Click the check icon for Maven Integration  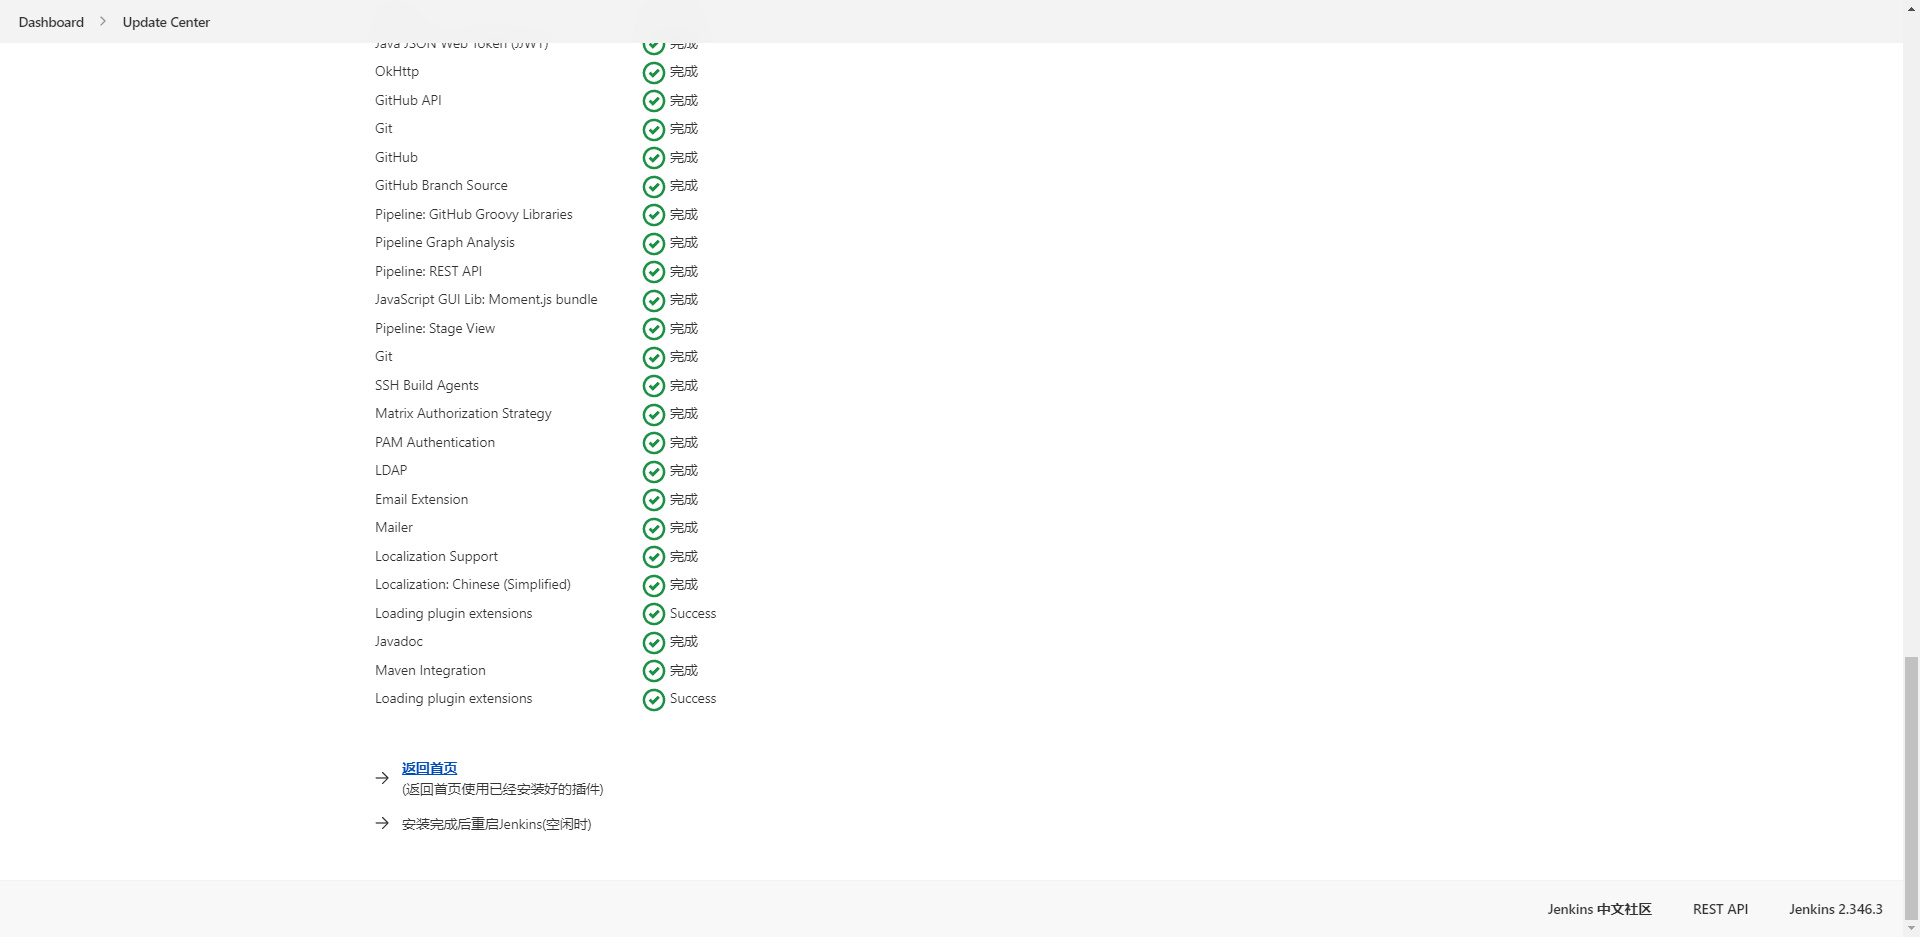(654, 671)
